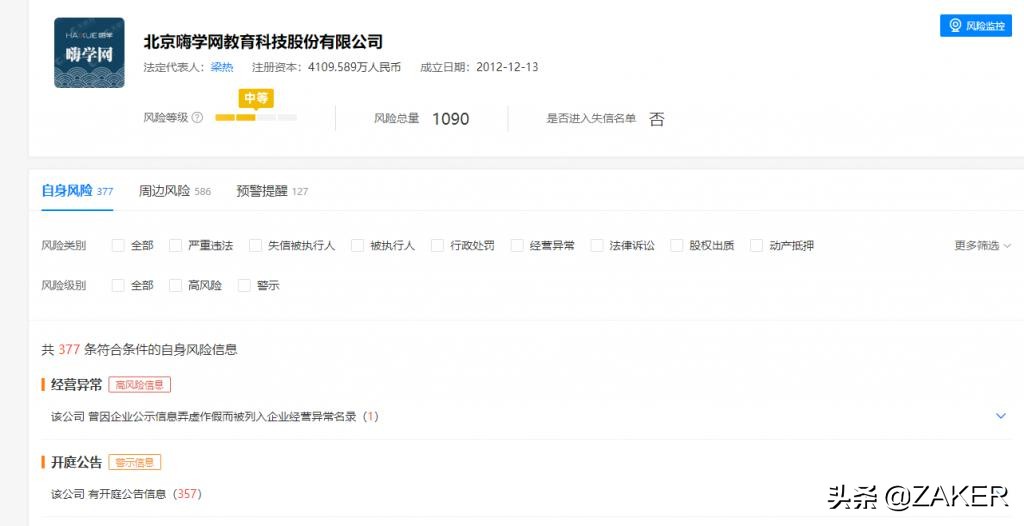The height and width of the screenshot is (526, 1024).
Task: Switch to the 周边风险 tab
Action: click(x=174, y=191)
